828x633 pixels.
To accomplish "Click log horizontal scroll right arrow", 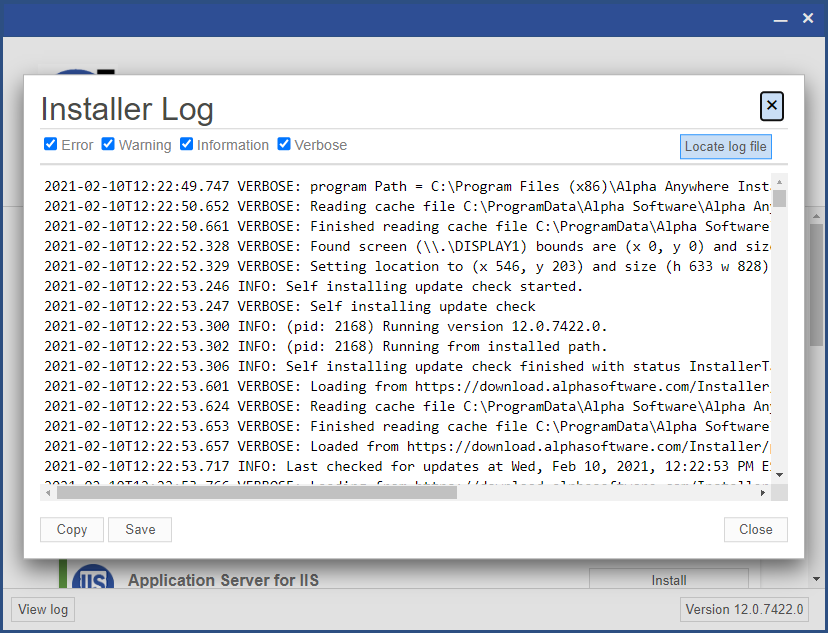I will point(763,493).
